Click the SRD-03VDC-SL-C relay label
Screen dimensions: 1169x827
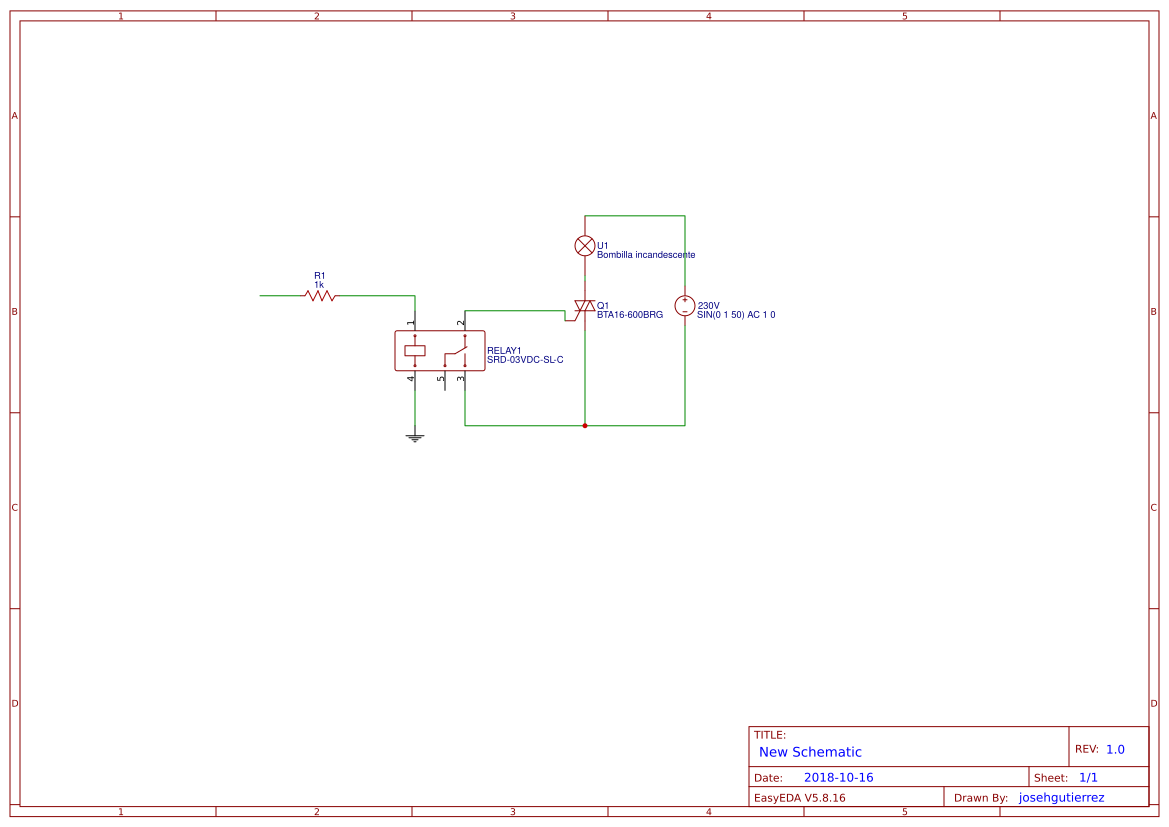point(524,358)
